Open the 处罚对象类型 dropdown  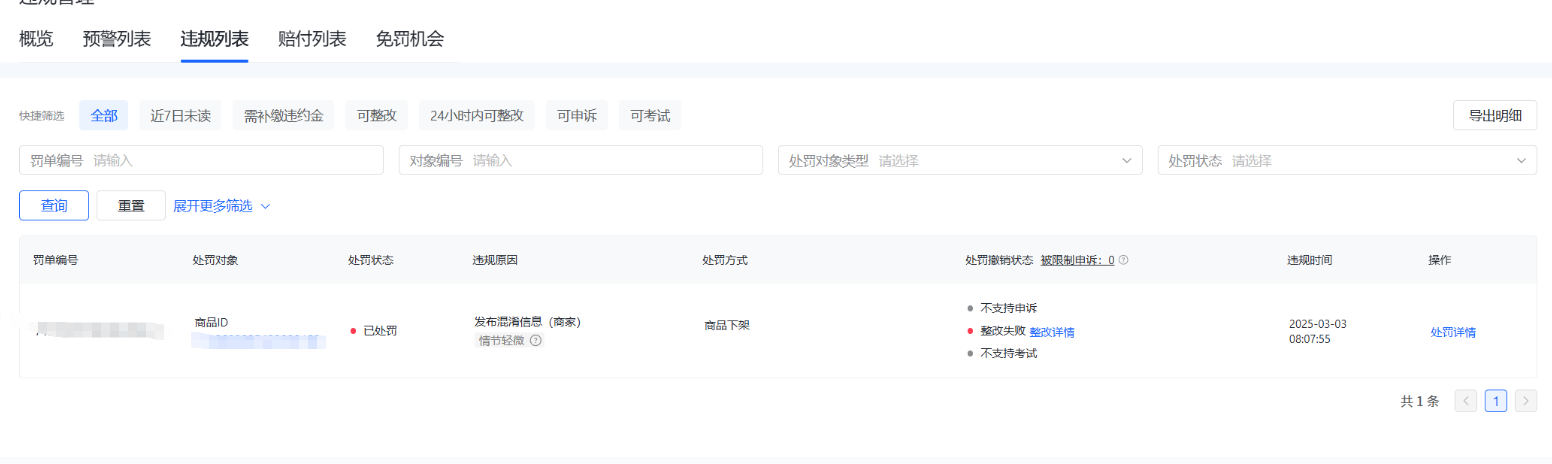[x=959, y=160]
